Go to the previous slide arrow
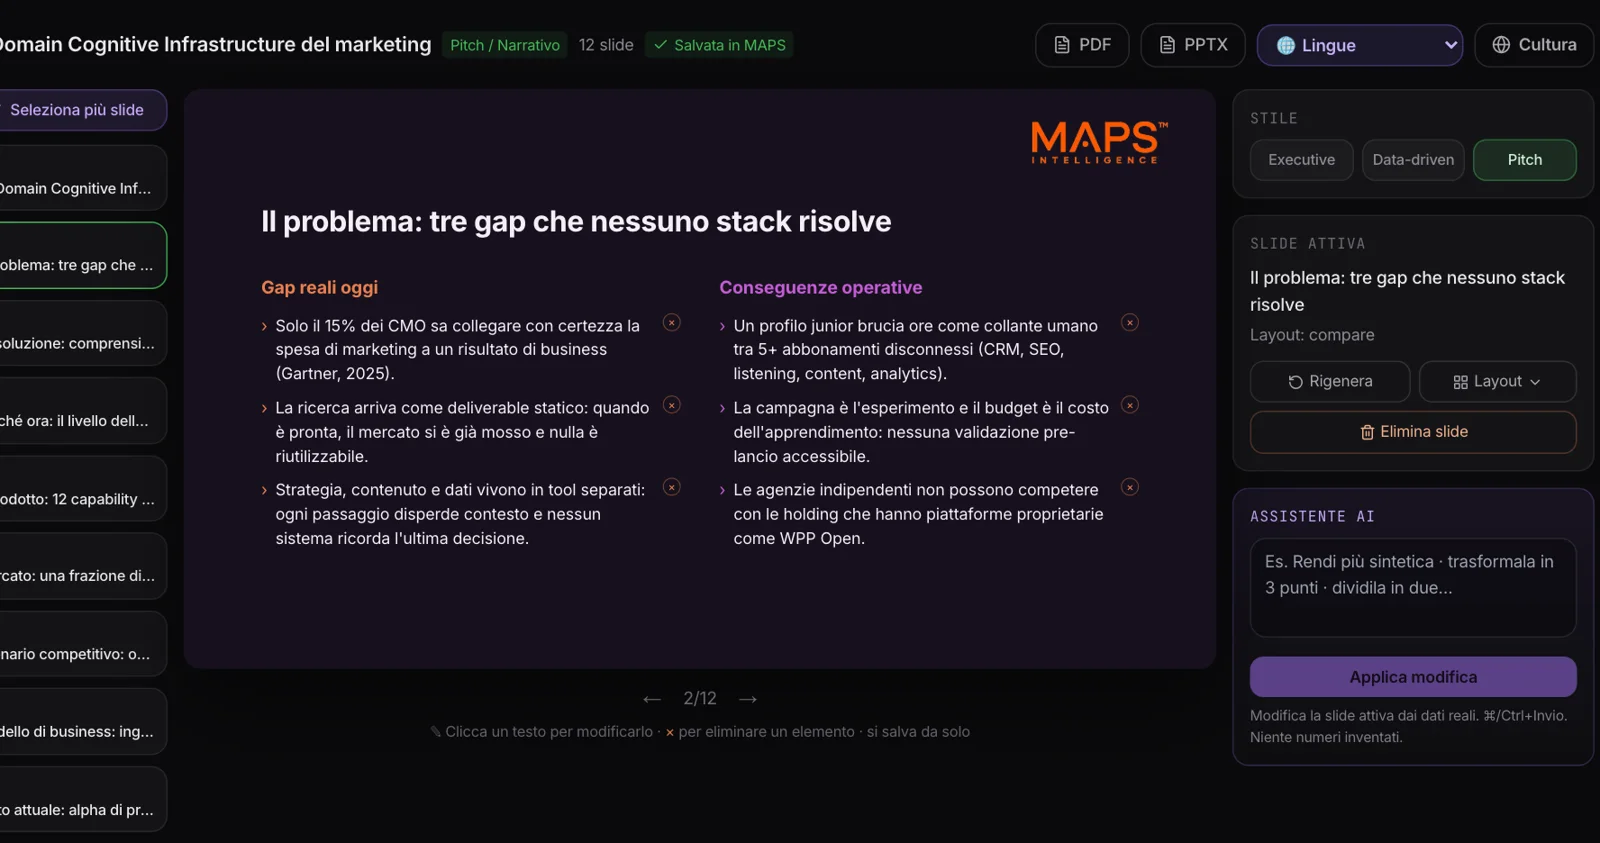 652,699
